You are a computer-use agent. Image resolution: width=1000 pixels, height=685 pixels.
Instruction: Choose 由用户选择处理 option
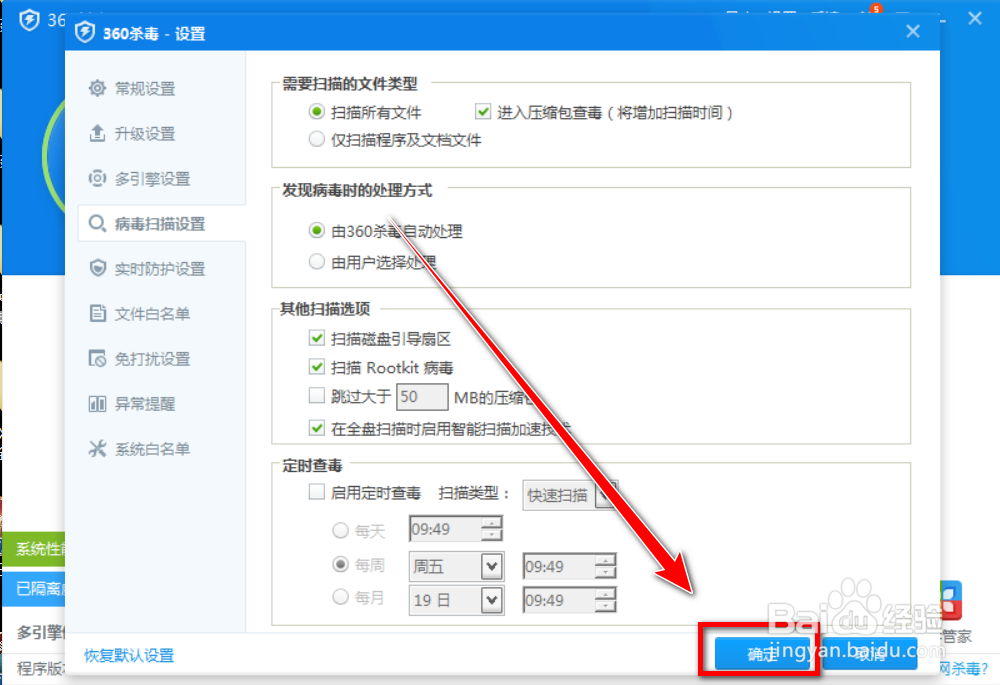click(316, 261)
